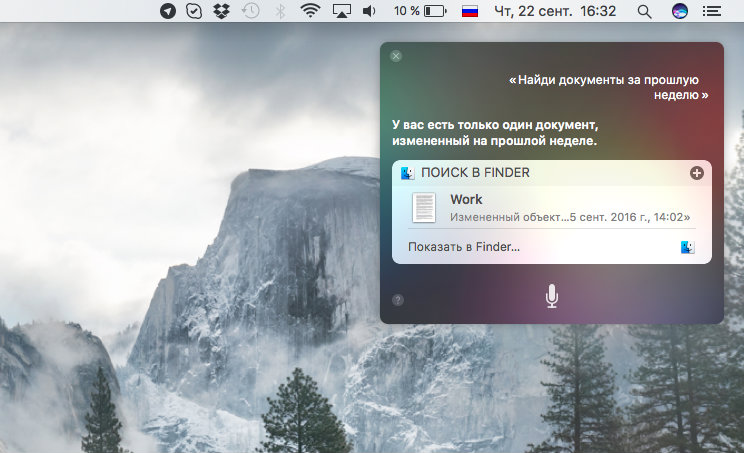Pin Finder results with plus button
Viewport: 744px width, 453px height.
[697, 173]
